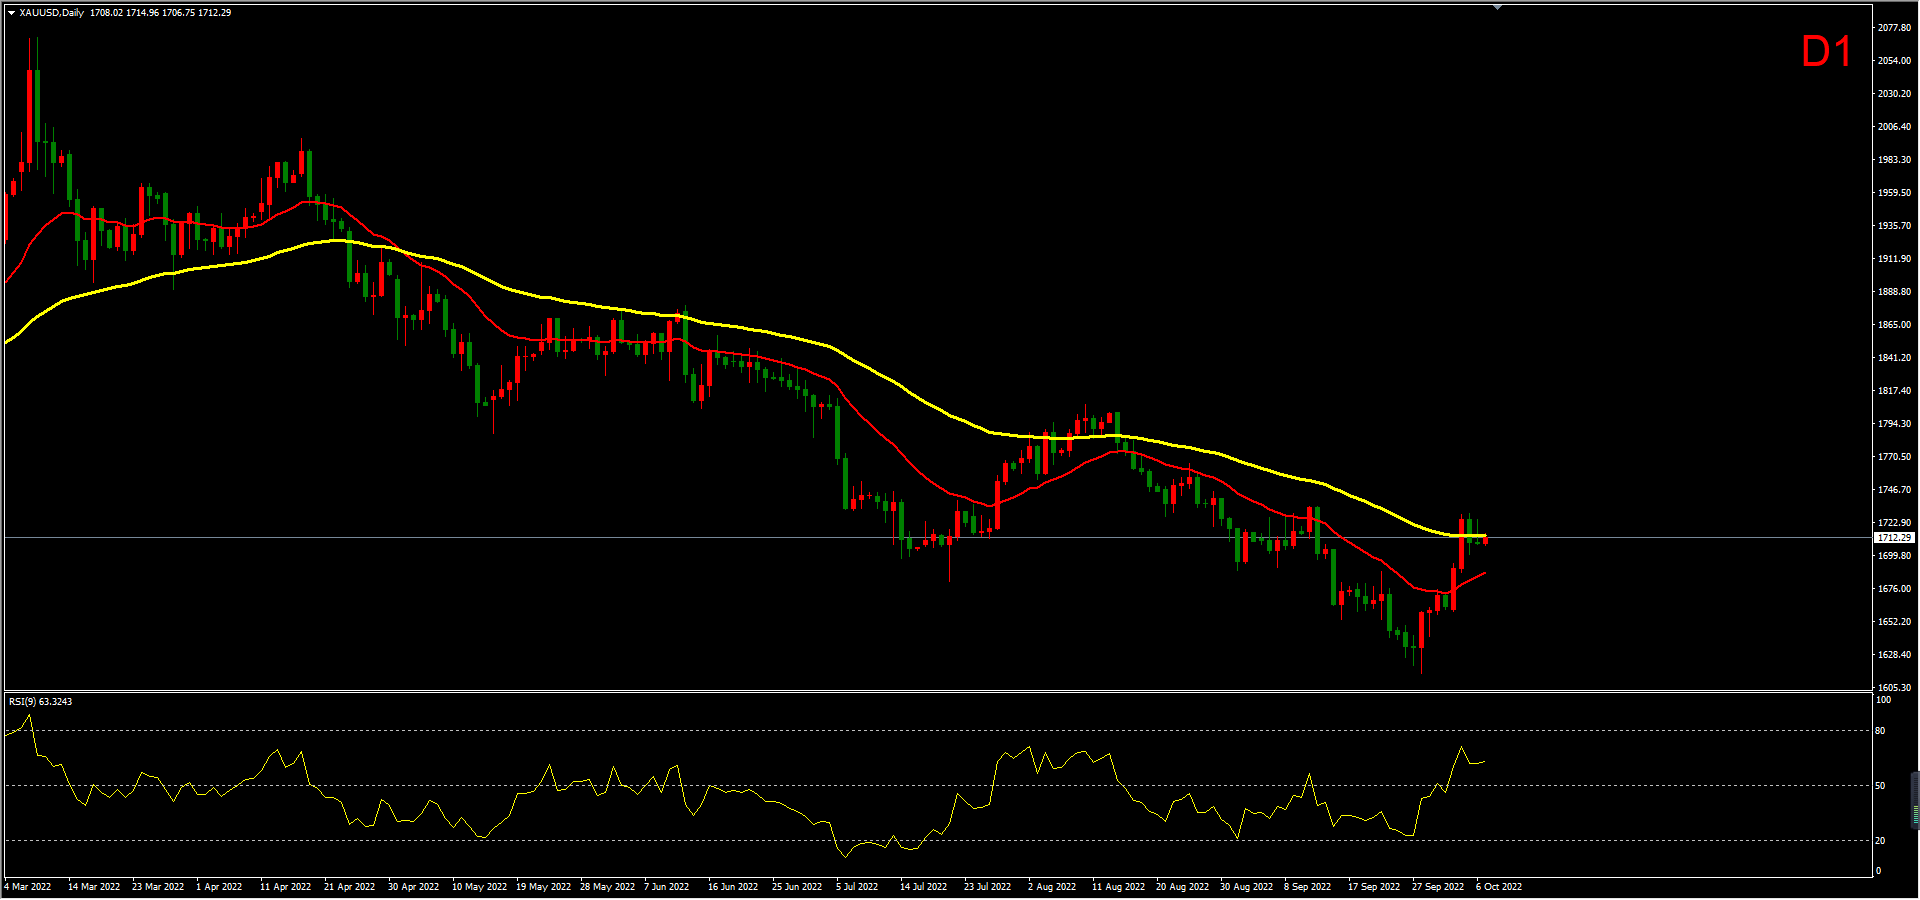Click the 2077.80 level on price scale
Screen dimensions: 1920x900
[1894, 28]
